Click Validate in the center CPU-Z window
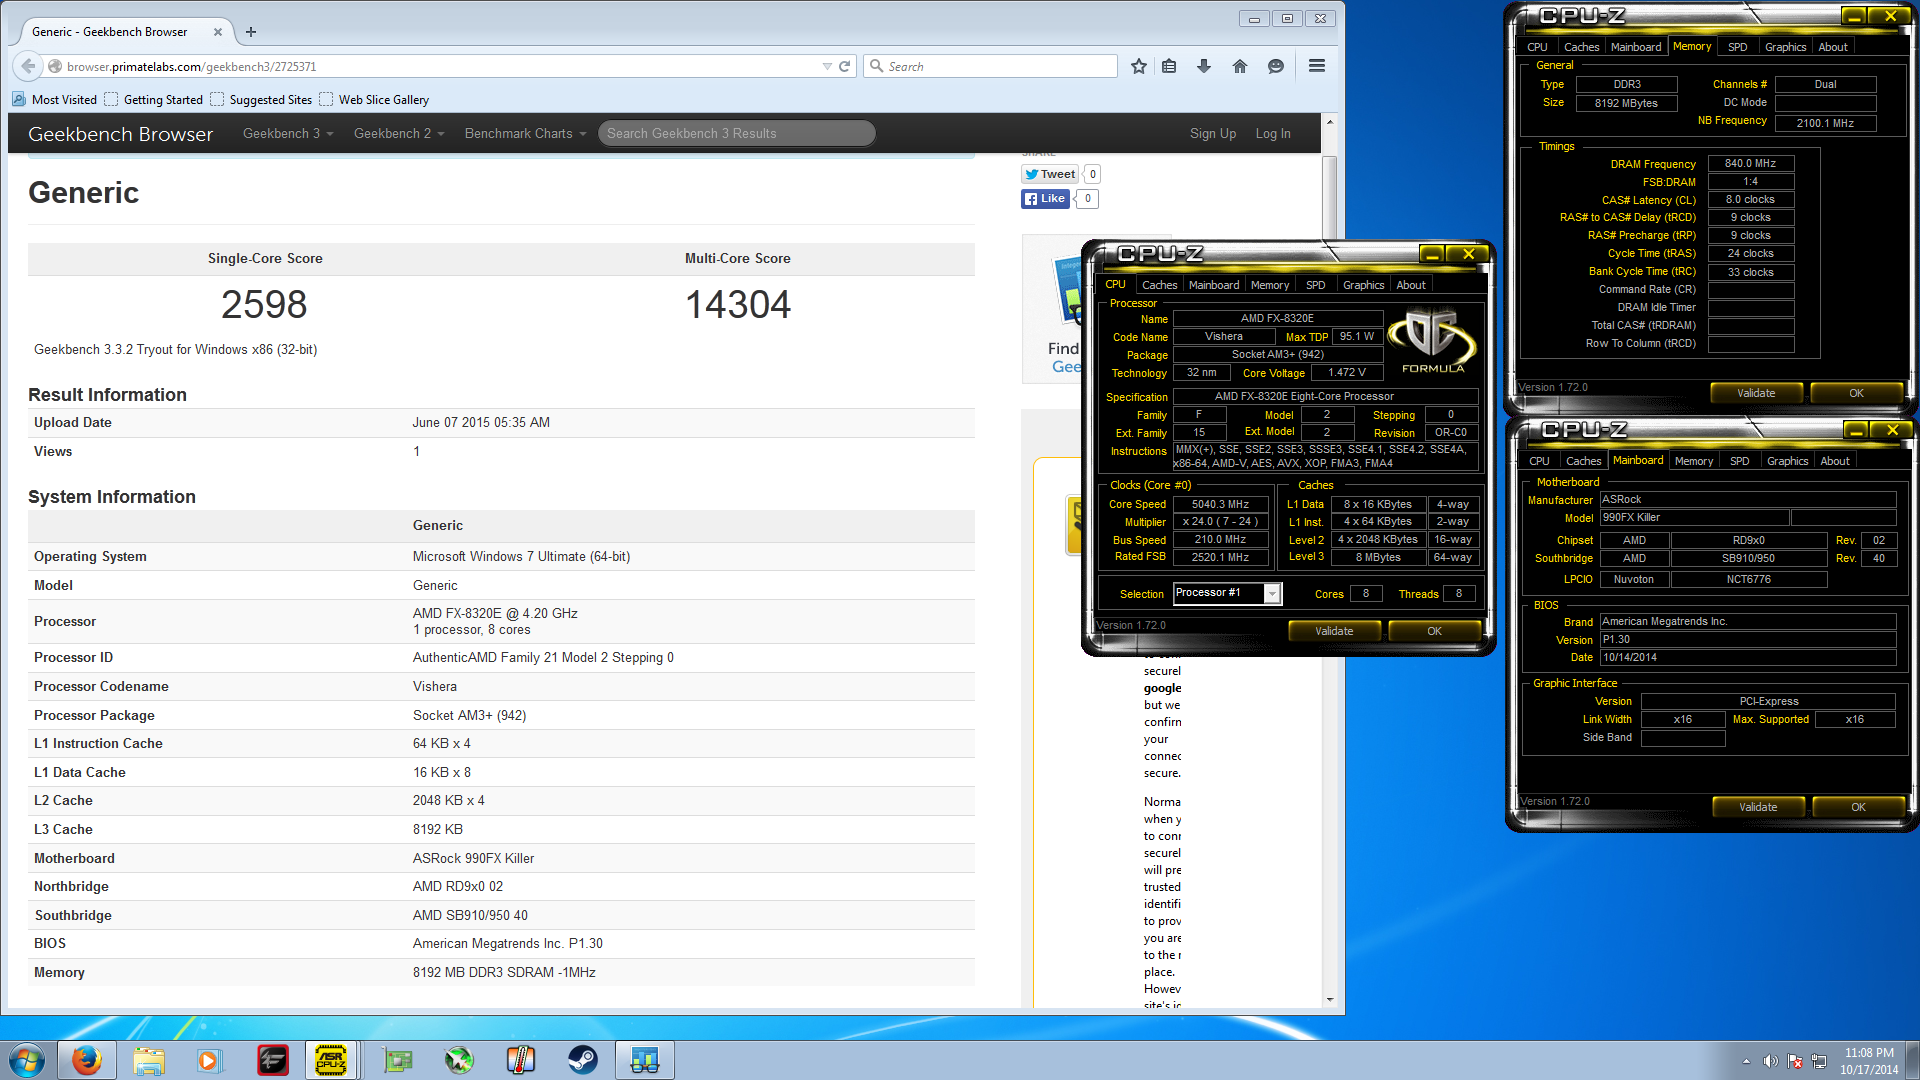The image size is (1920, 1080). [1334, 631]
